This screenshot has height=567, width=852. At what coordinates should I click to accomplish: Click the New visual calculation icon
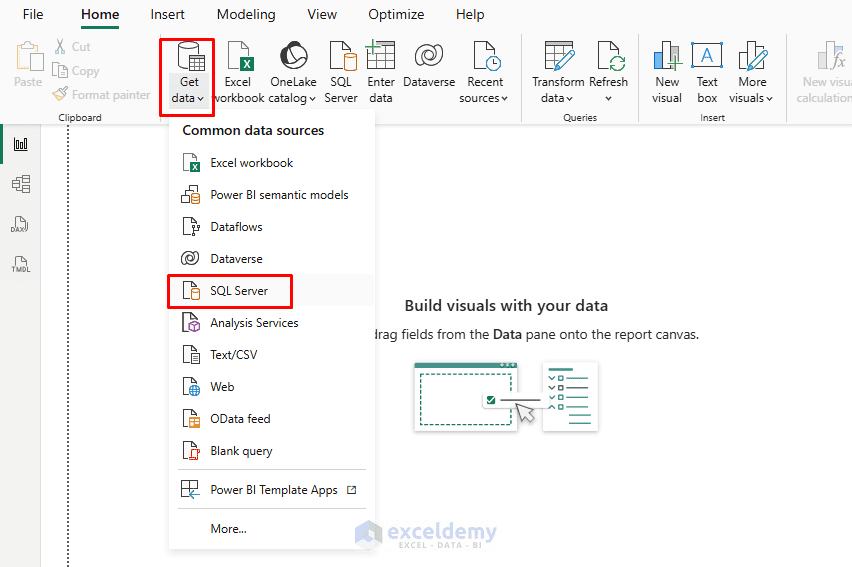click(826, 73)
